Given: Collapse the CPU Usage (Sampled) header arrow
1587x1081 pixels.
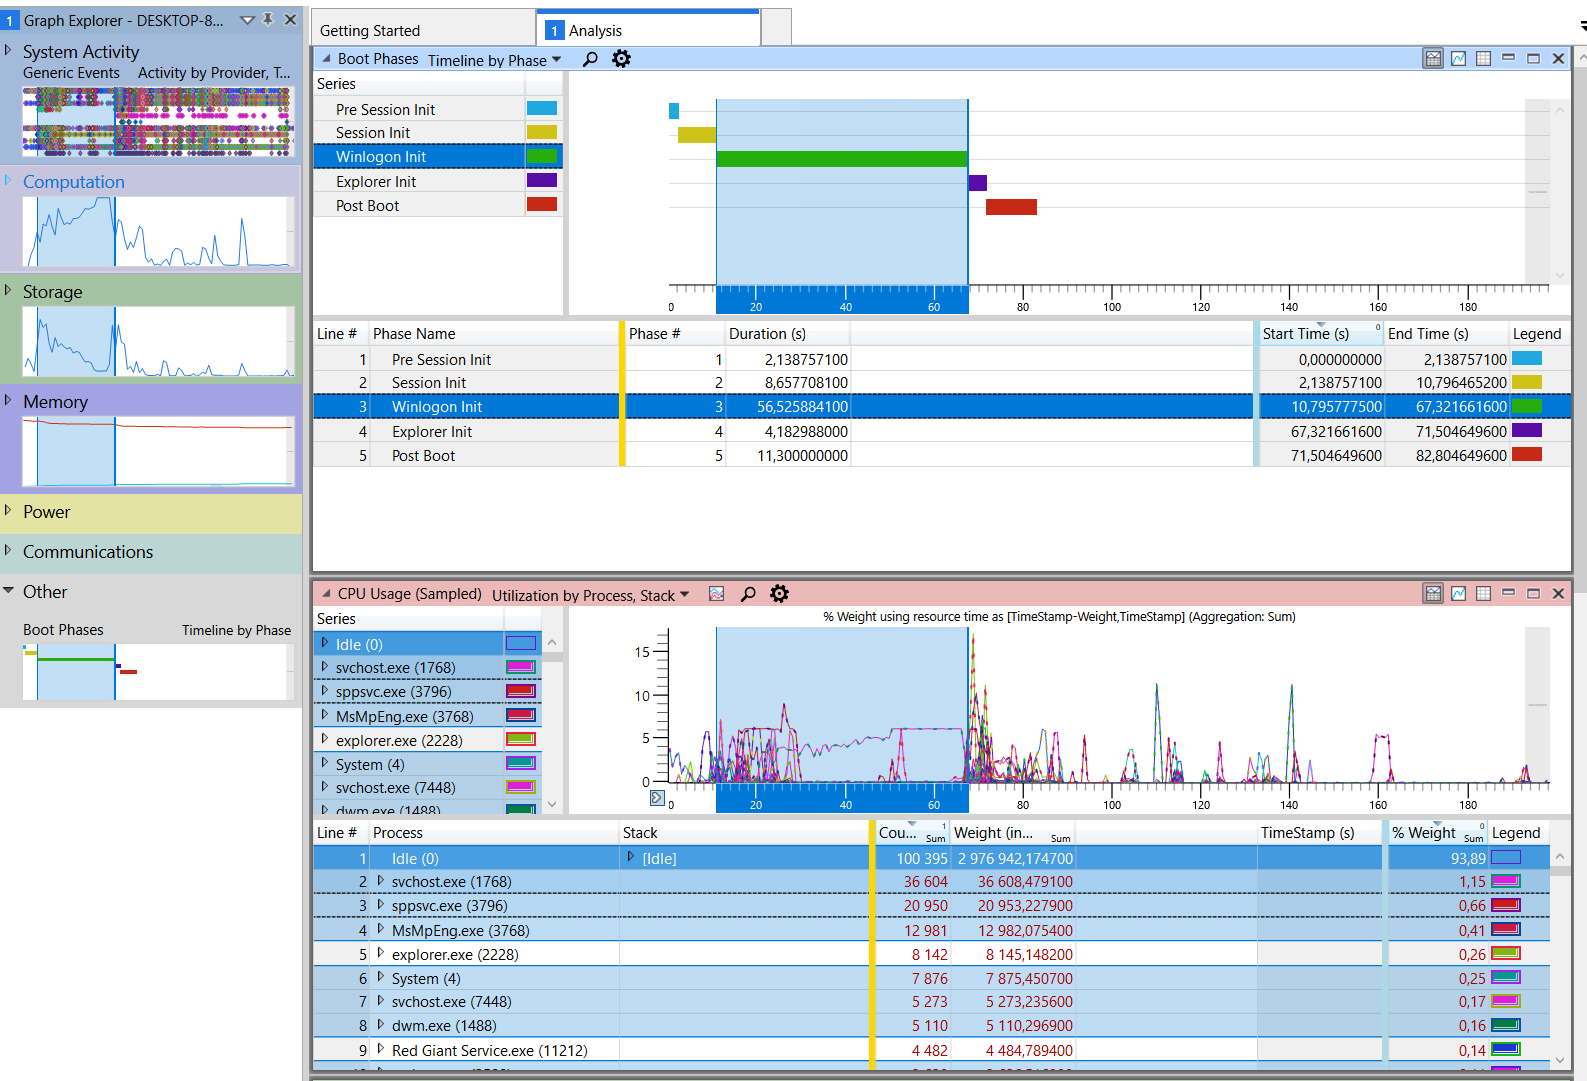Looking at the screenshot, I should [326, 594].
